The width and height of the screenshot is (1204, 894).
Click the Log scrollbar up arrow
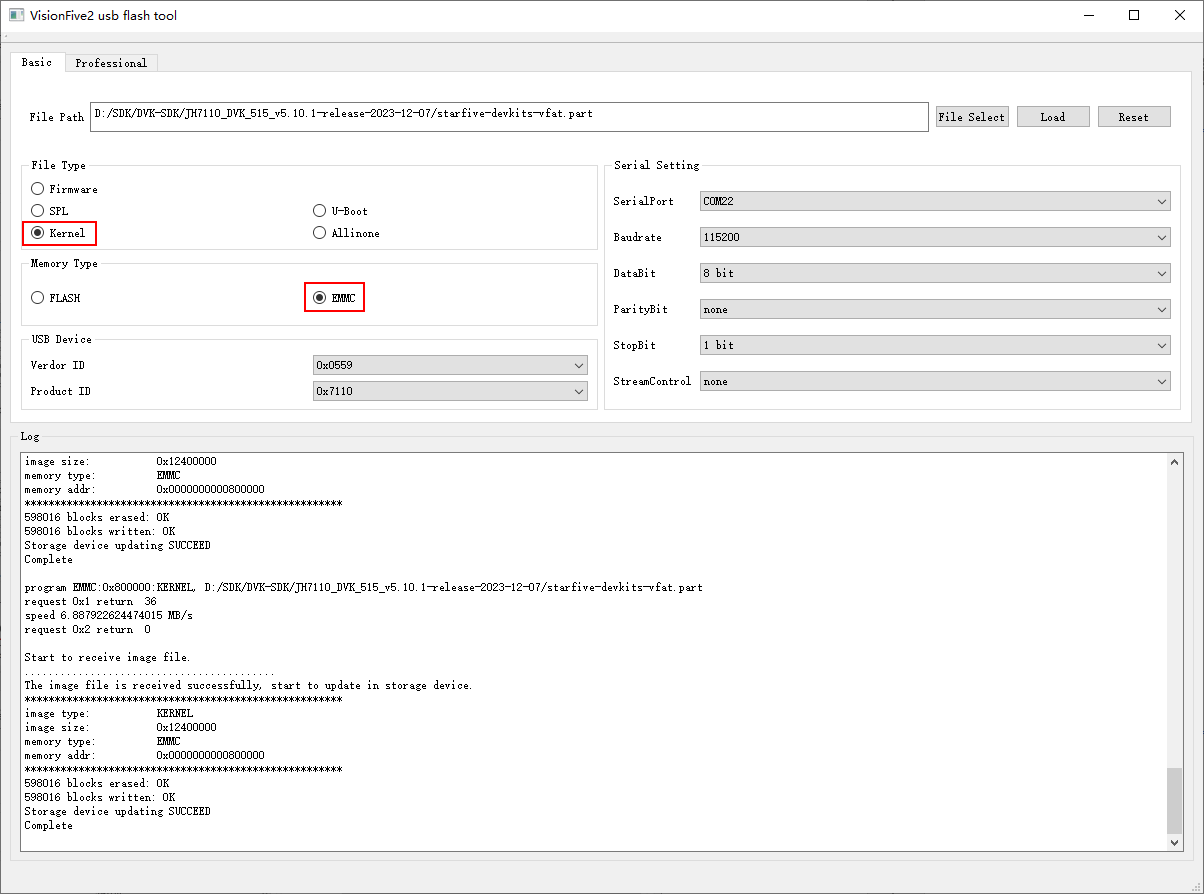tap(1175, 462)
